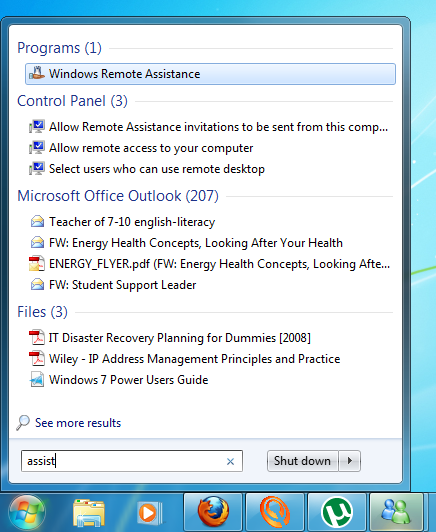Open email Teacher of 7-10 english-literacy
The width and height of the screenshot is (436, 532).
[132, 222]
